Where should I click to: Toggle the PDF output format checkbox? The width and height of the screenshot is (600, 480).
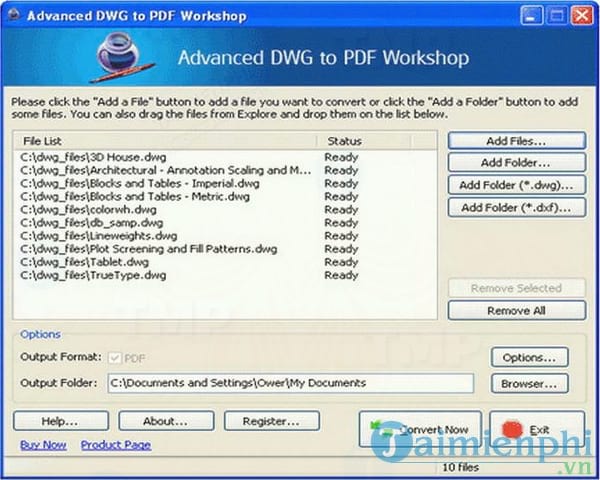[114, 358]
